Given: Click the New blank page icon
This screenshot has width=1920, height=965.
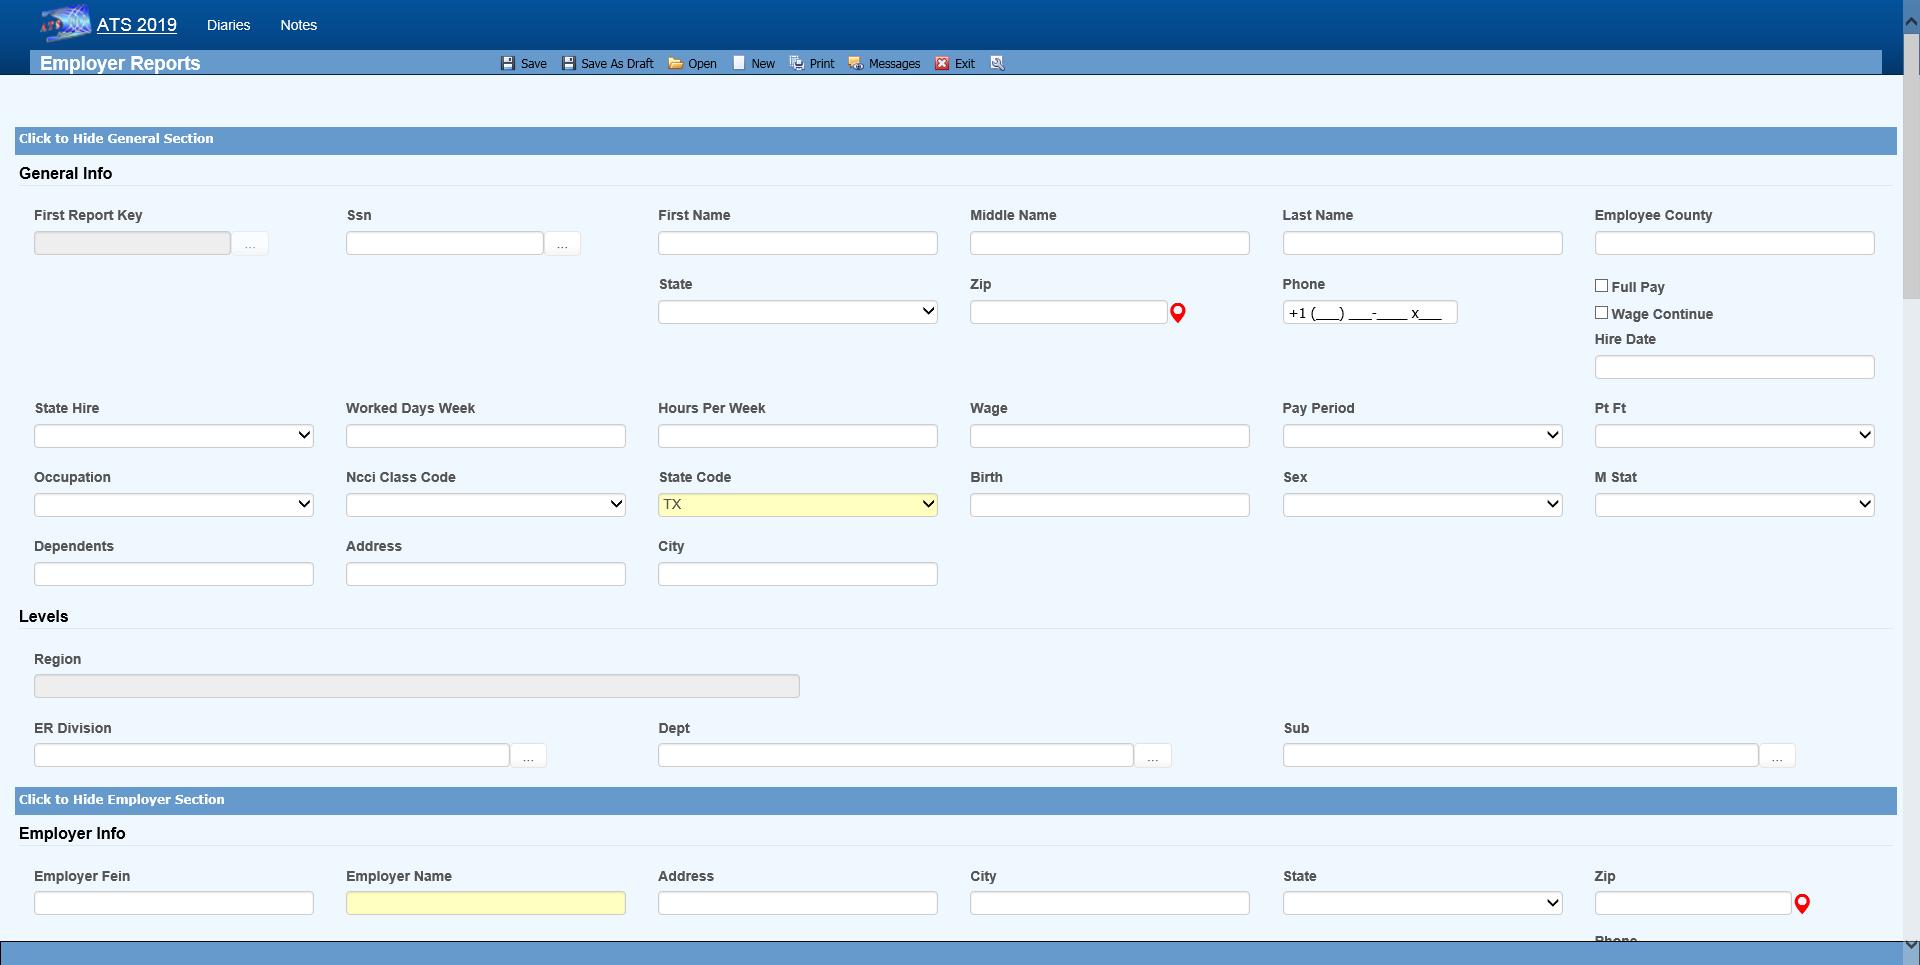Looking at the screenshot, I should click(x=739, y=63).
